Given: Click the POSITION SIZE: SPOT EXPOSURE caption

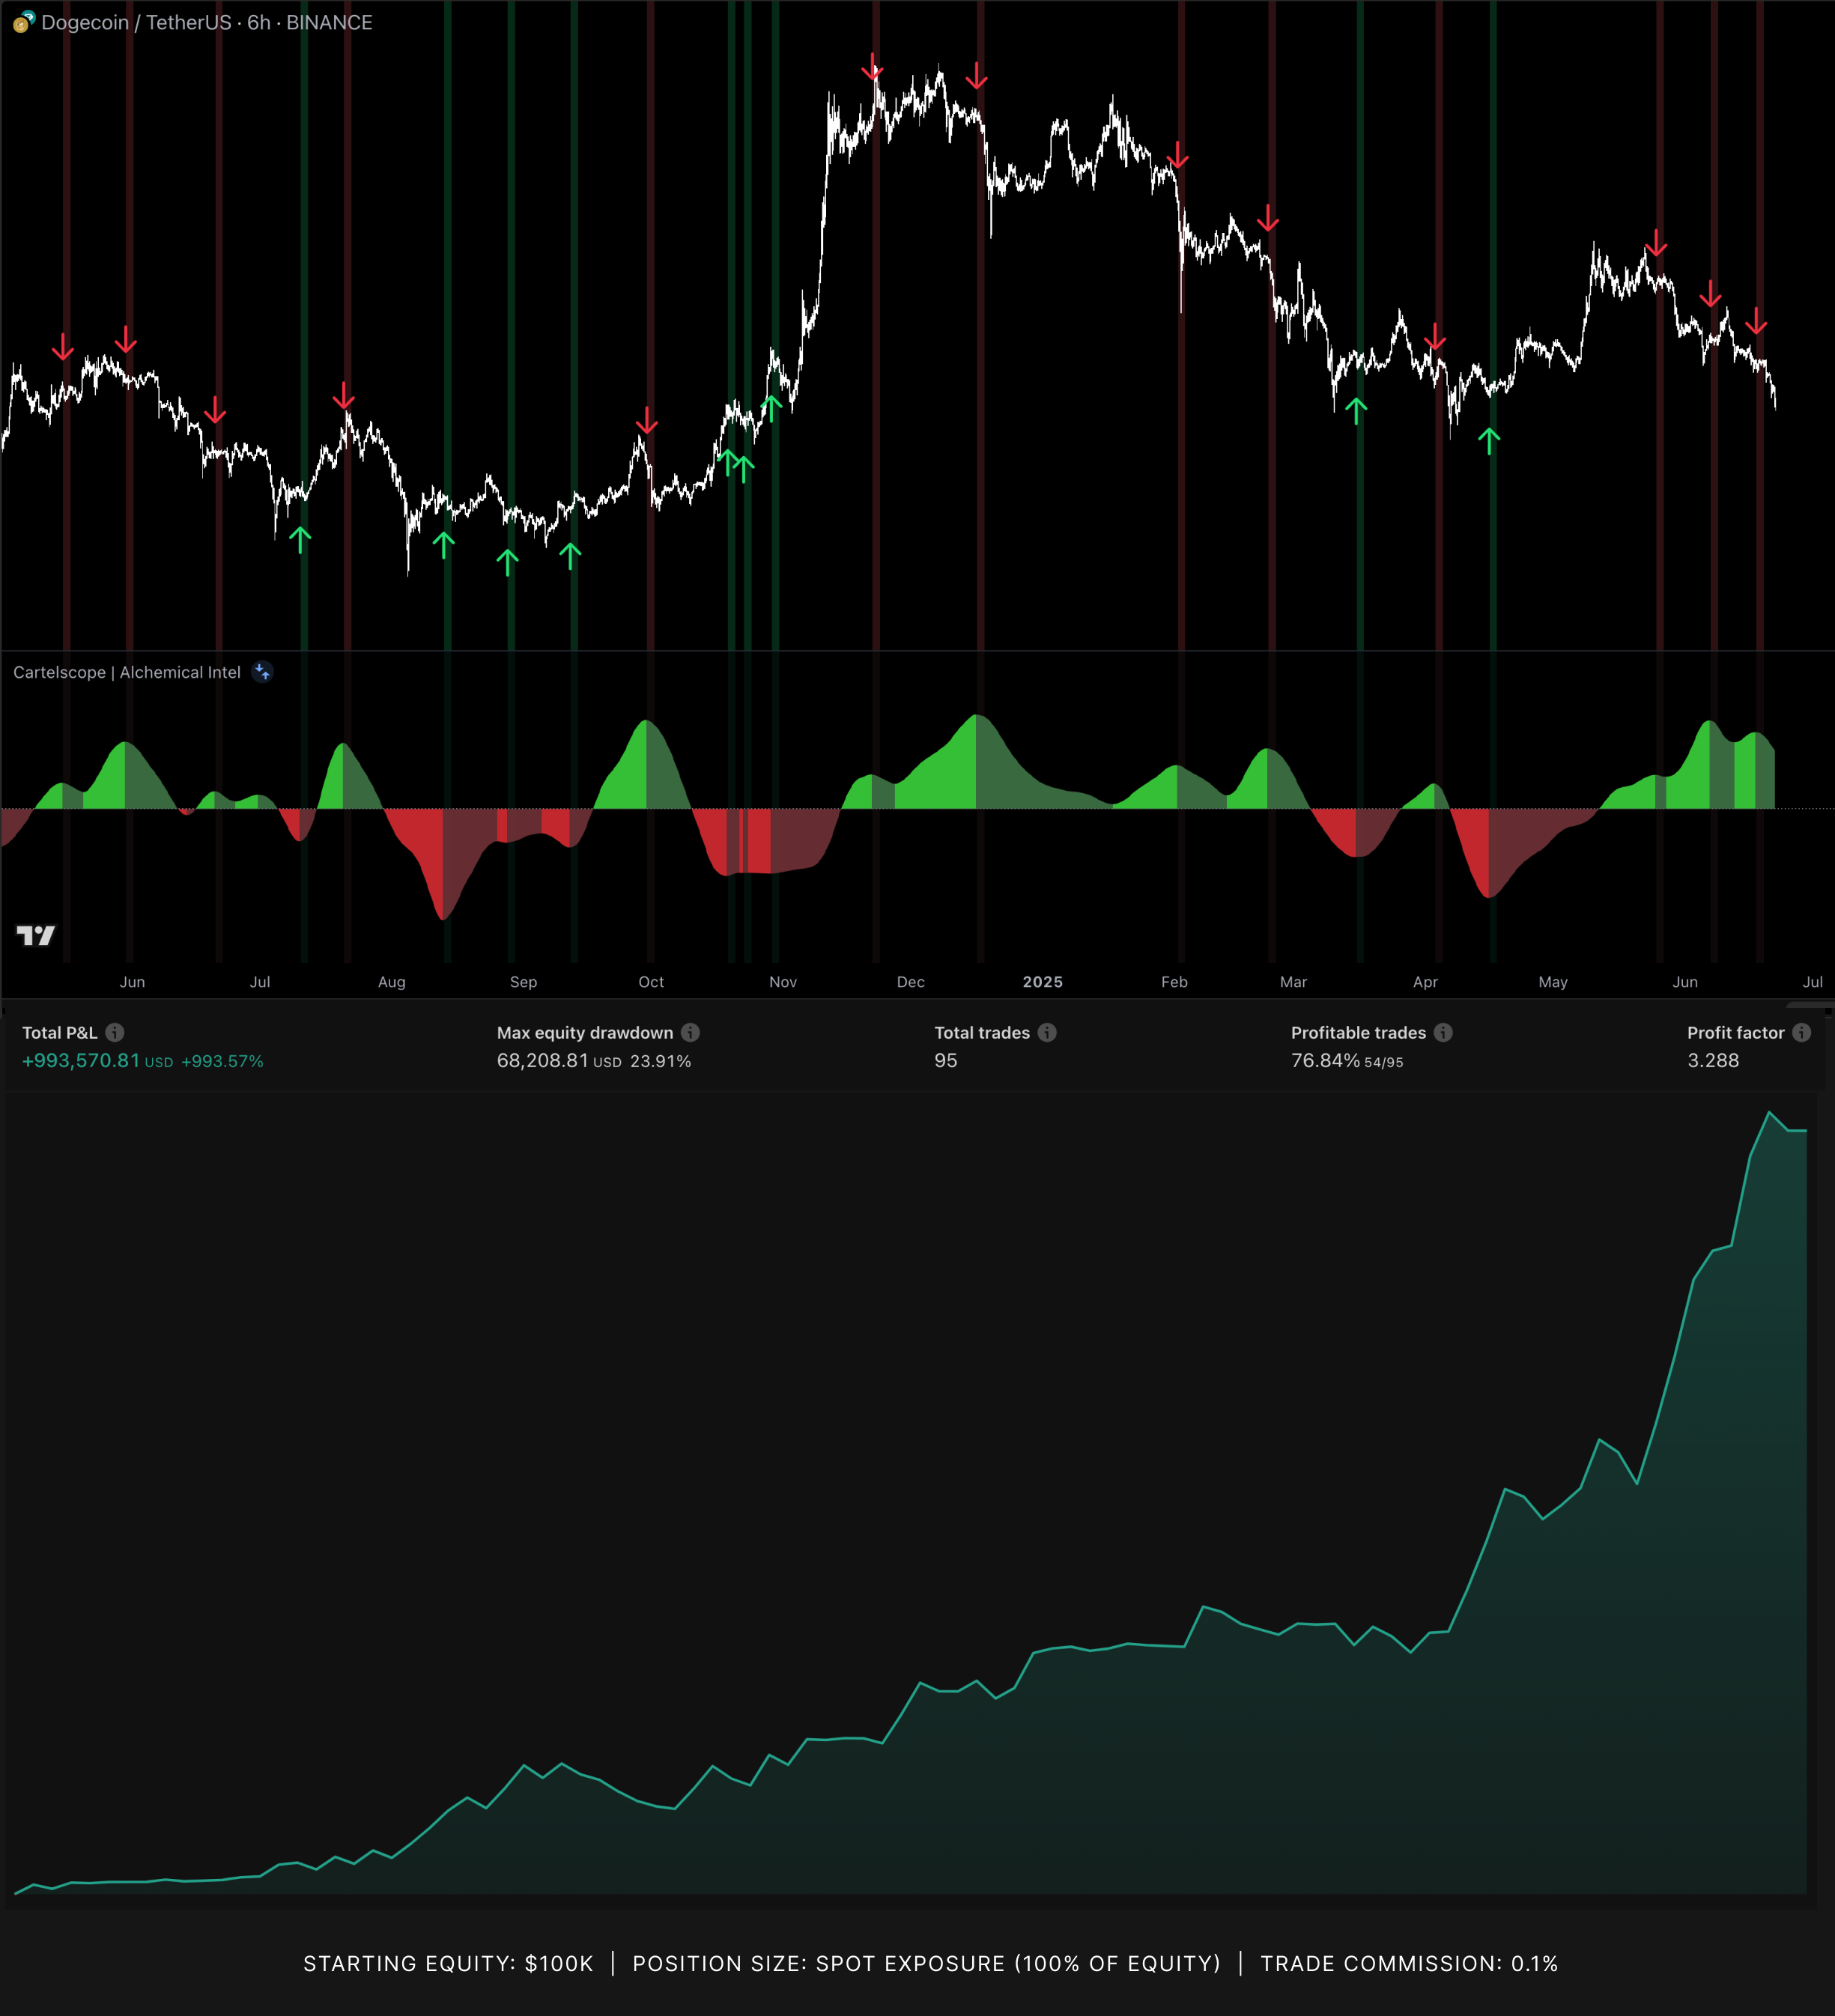Looking at the screenshot, I should coord(926,1964).
